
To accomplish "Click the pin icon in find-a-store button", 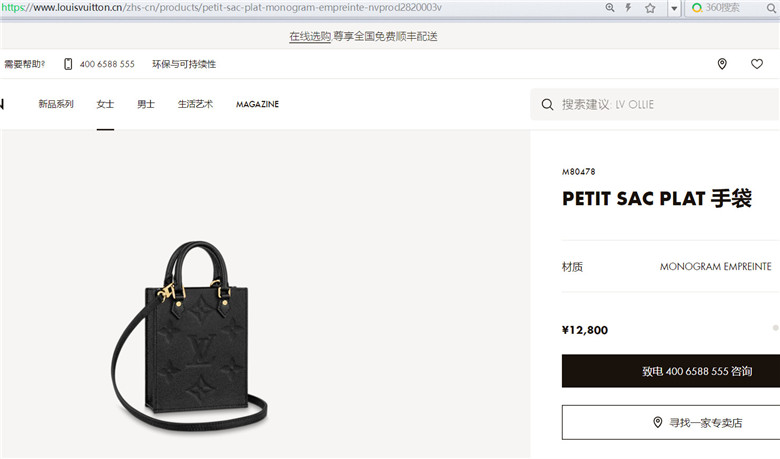I will coord(657,422).
